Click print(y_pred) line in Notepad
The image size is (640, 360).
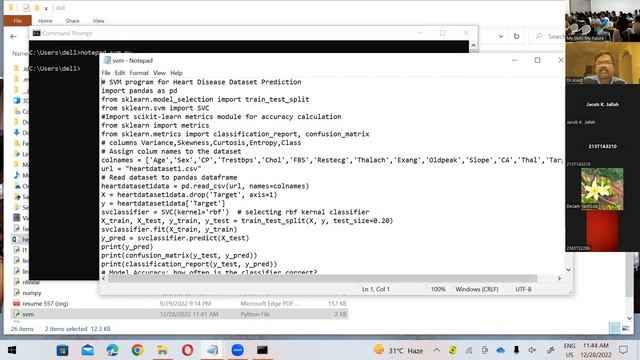pos(127,247)
